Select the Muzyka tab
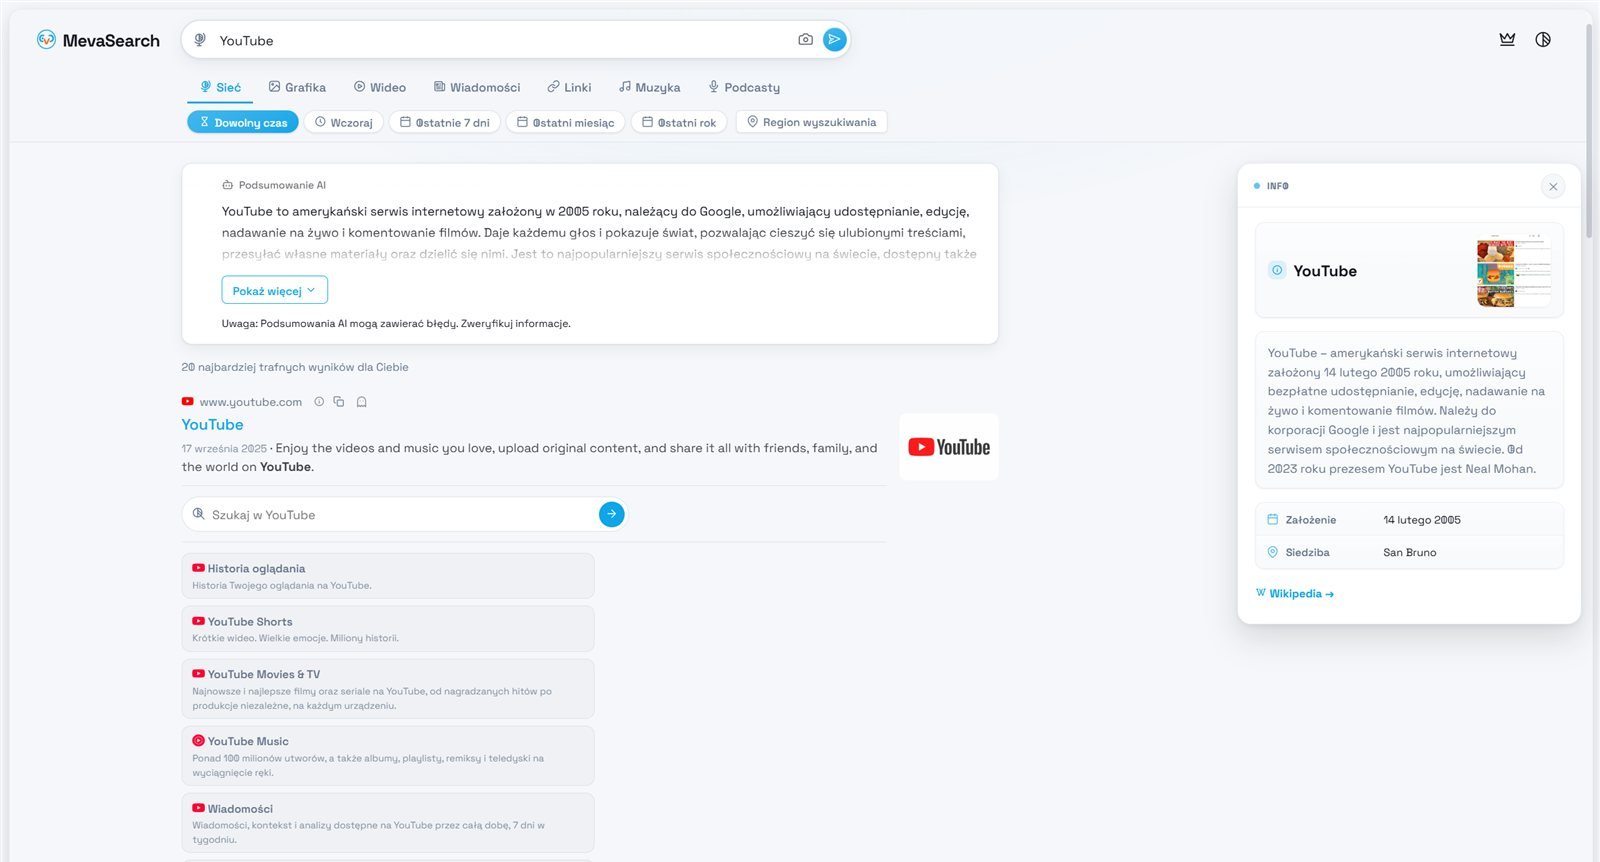 [649, 87]
